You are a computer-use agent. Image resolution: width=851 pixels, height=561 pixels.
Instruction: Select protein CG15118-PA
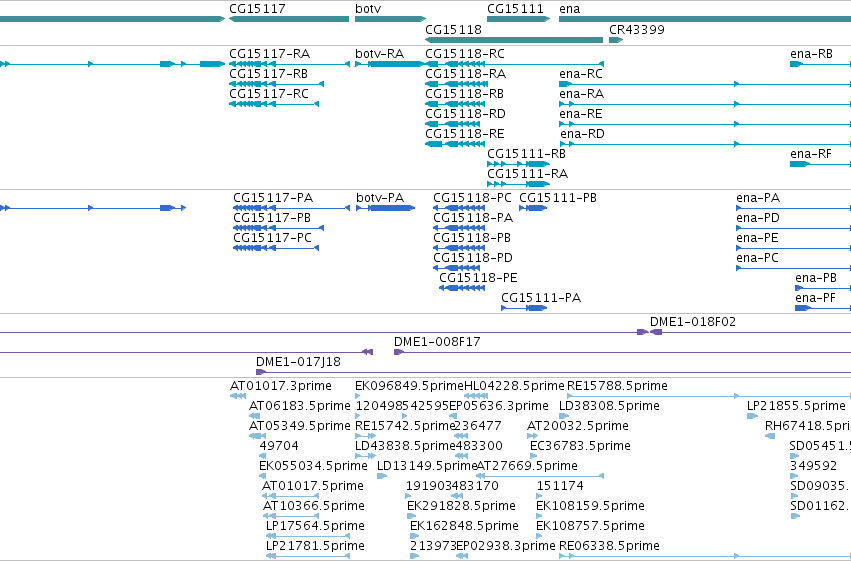point(473,218)
